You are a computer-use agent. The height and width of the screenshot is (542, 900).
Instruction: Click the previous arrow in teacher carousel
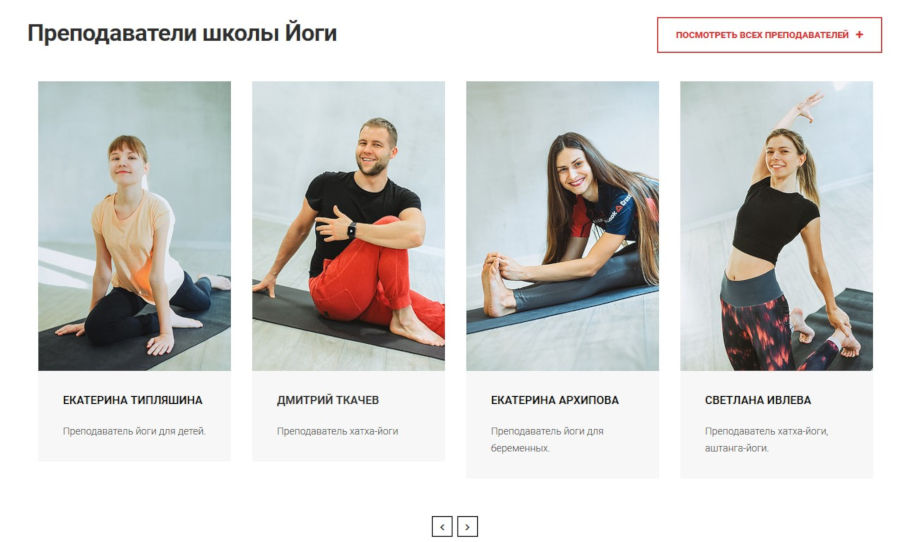442,526
